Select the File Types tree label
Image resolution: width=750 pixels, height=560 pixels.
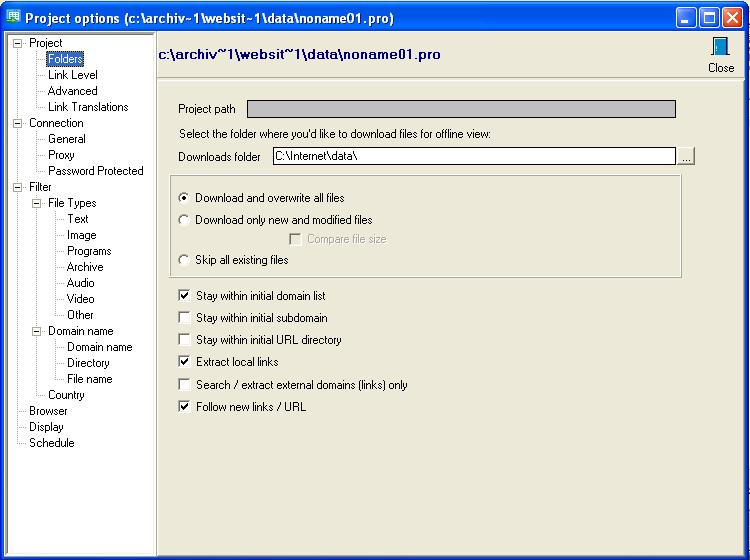[72, 203]
